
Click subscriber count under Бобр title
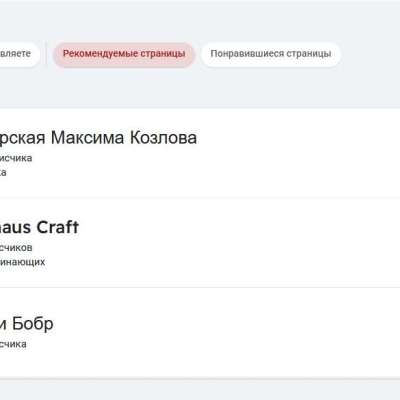tap(13, 344)
